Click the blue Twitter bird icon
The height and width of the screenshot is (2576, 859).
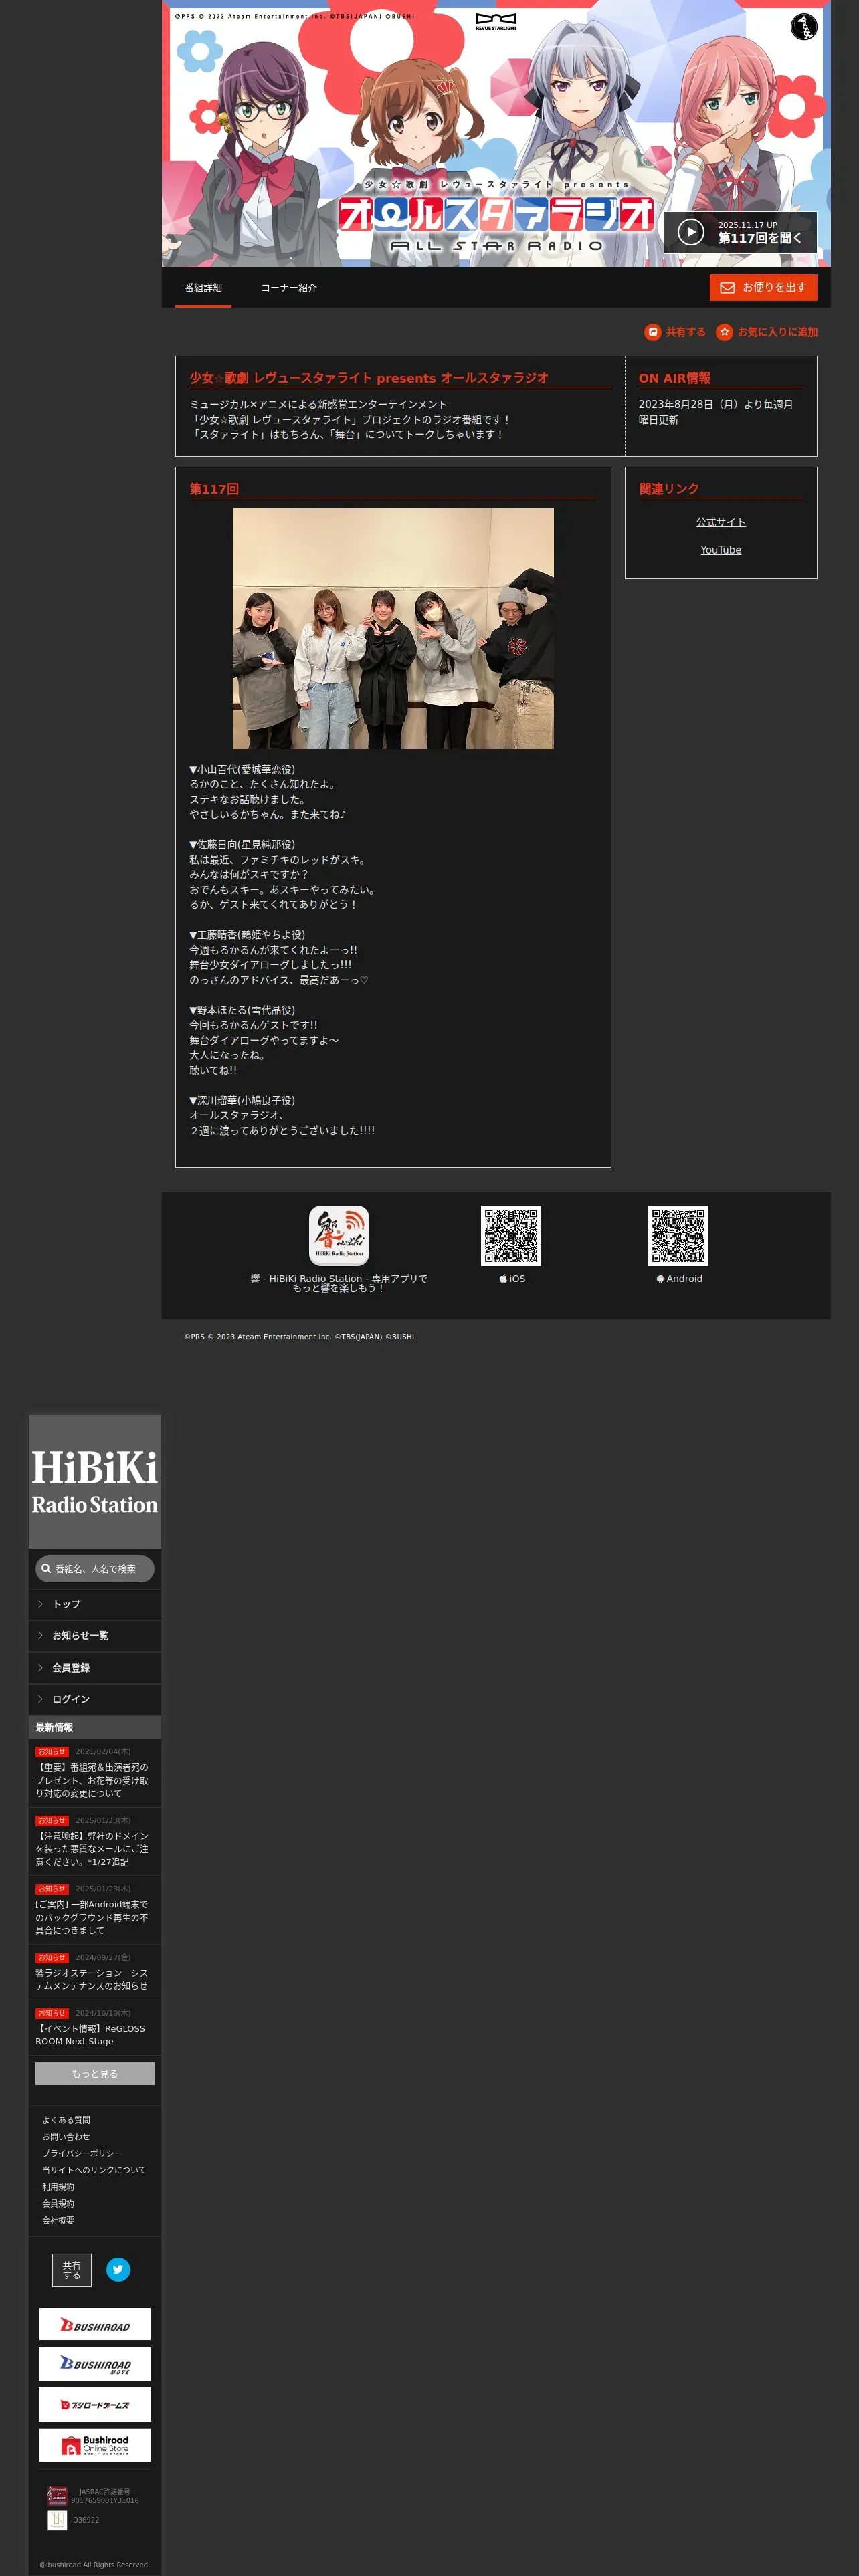pos(118,2270)
